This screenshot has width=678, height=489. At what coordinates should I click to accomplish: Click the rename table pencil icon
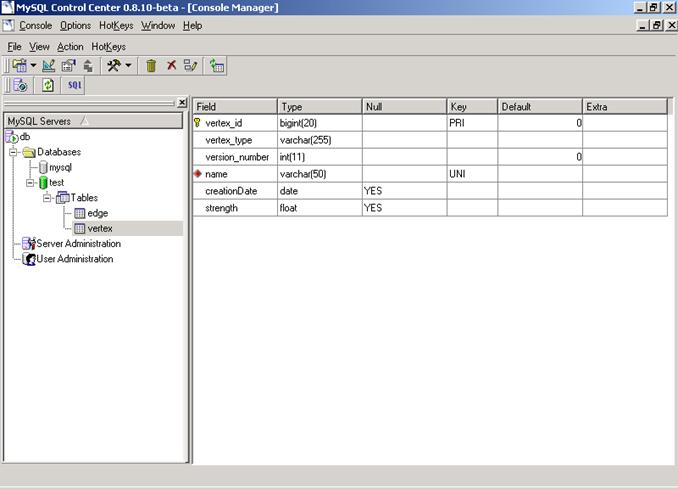coord(191,66)
